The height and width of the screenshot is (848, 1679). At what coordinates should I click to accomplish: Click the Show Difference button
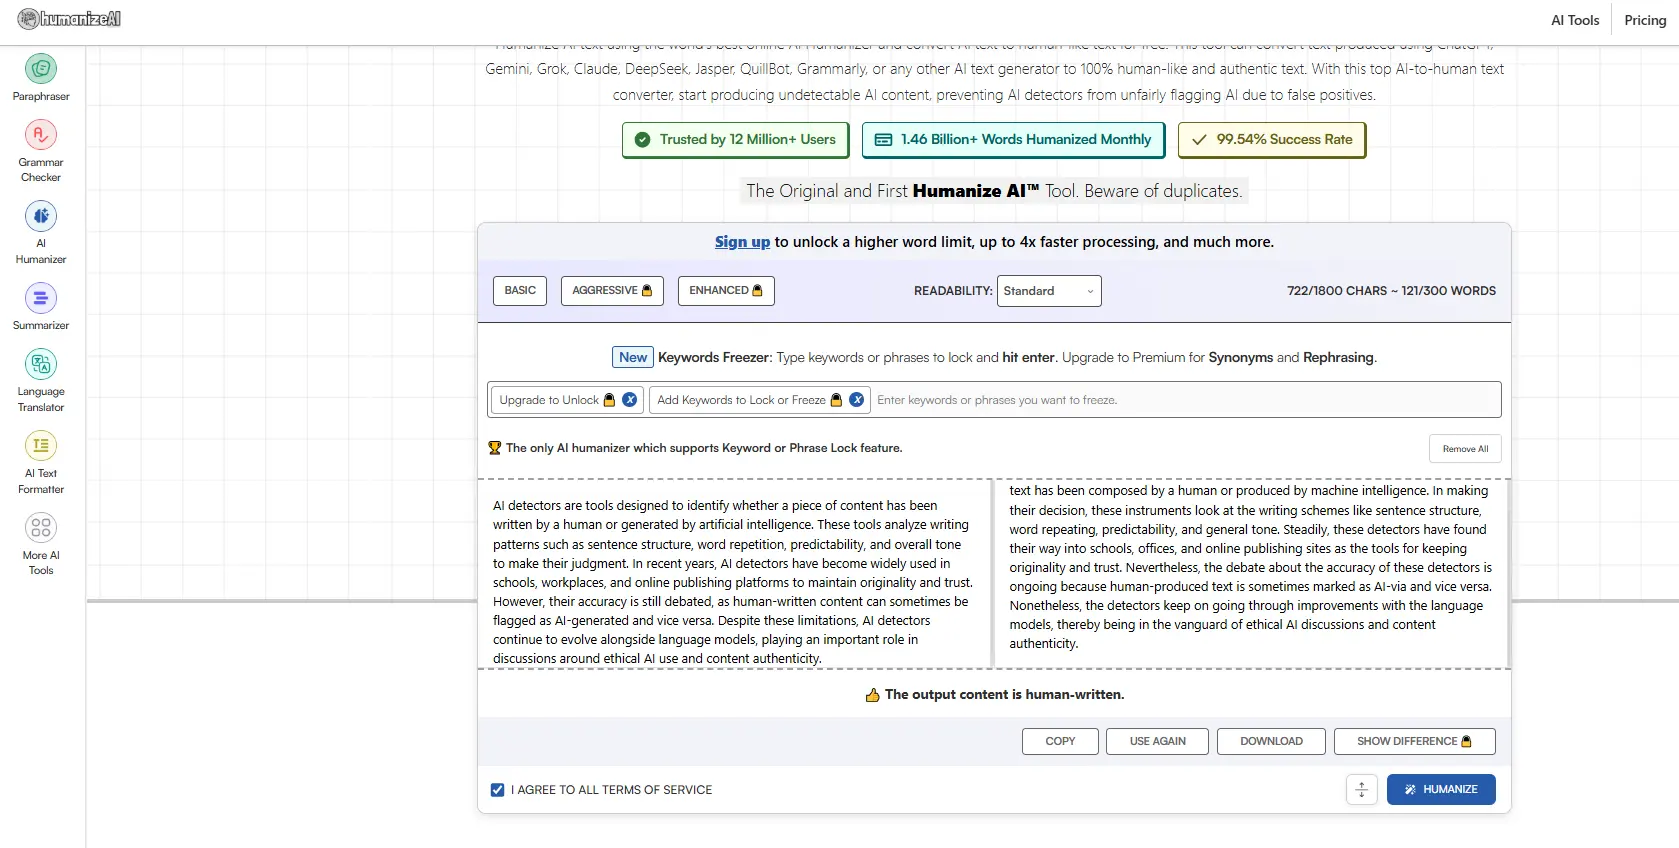[x=1414, y=742]
